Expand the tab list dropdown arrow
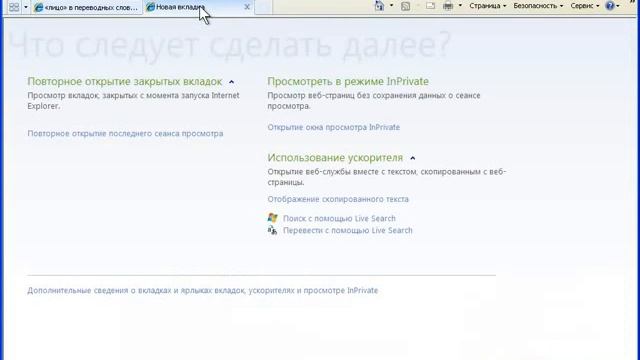Image resolution: width=640 pixels, height=360 pixels. tap(26, 7)
